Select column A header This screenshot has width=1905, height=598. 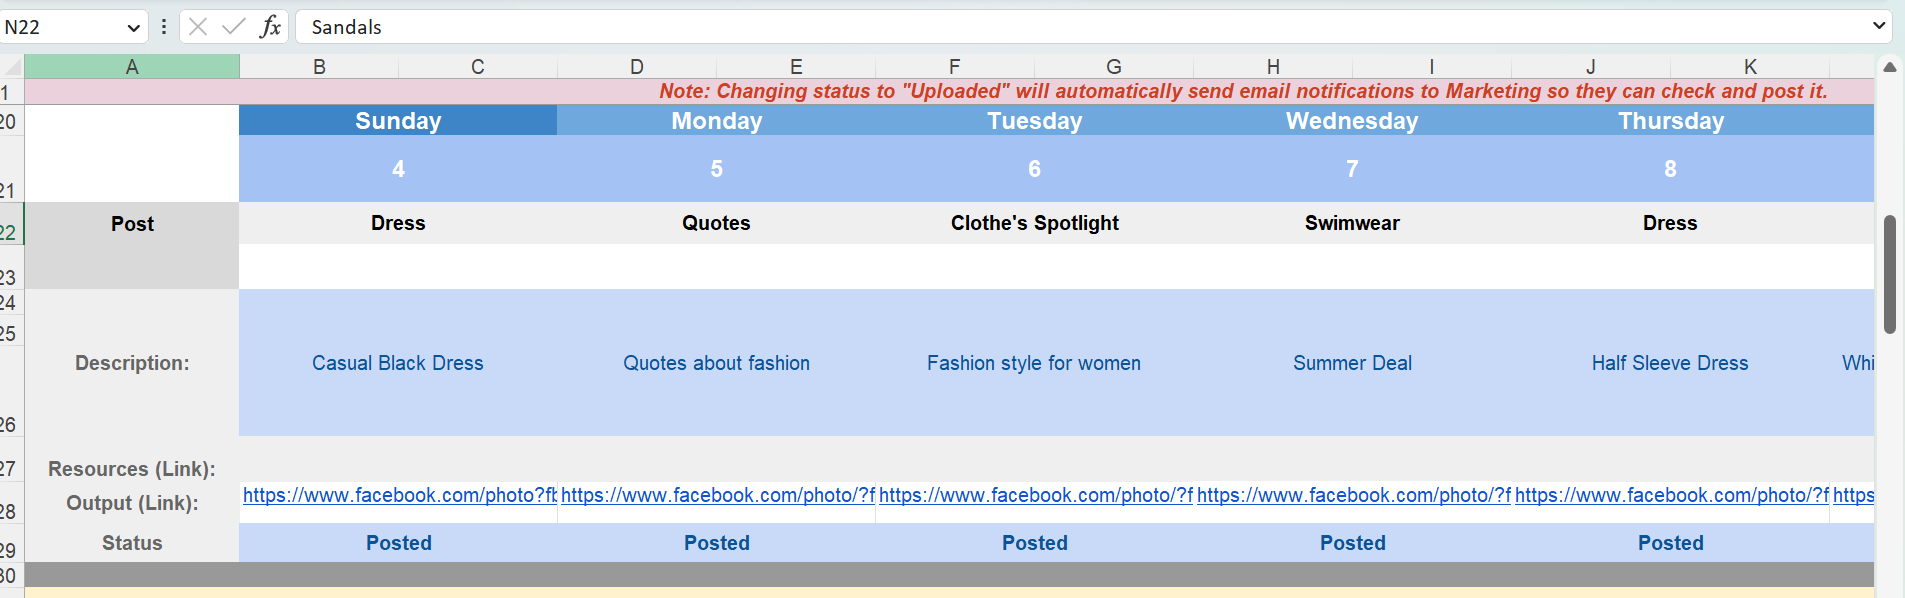tap(132, 67)
